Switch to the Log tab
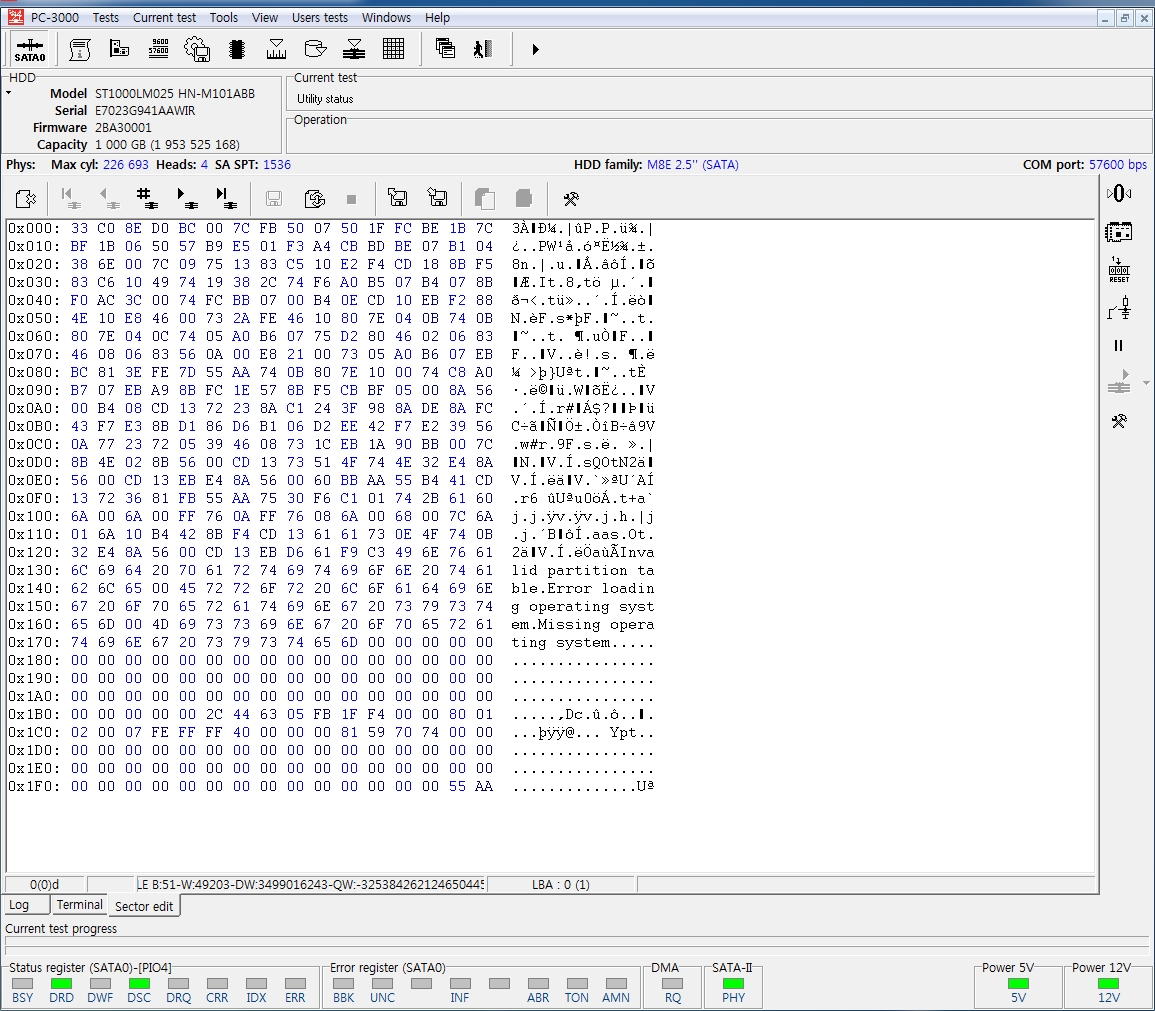This screenshot has height=1011, width=1155. [19, 905]
